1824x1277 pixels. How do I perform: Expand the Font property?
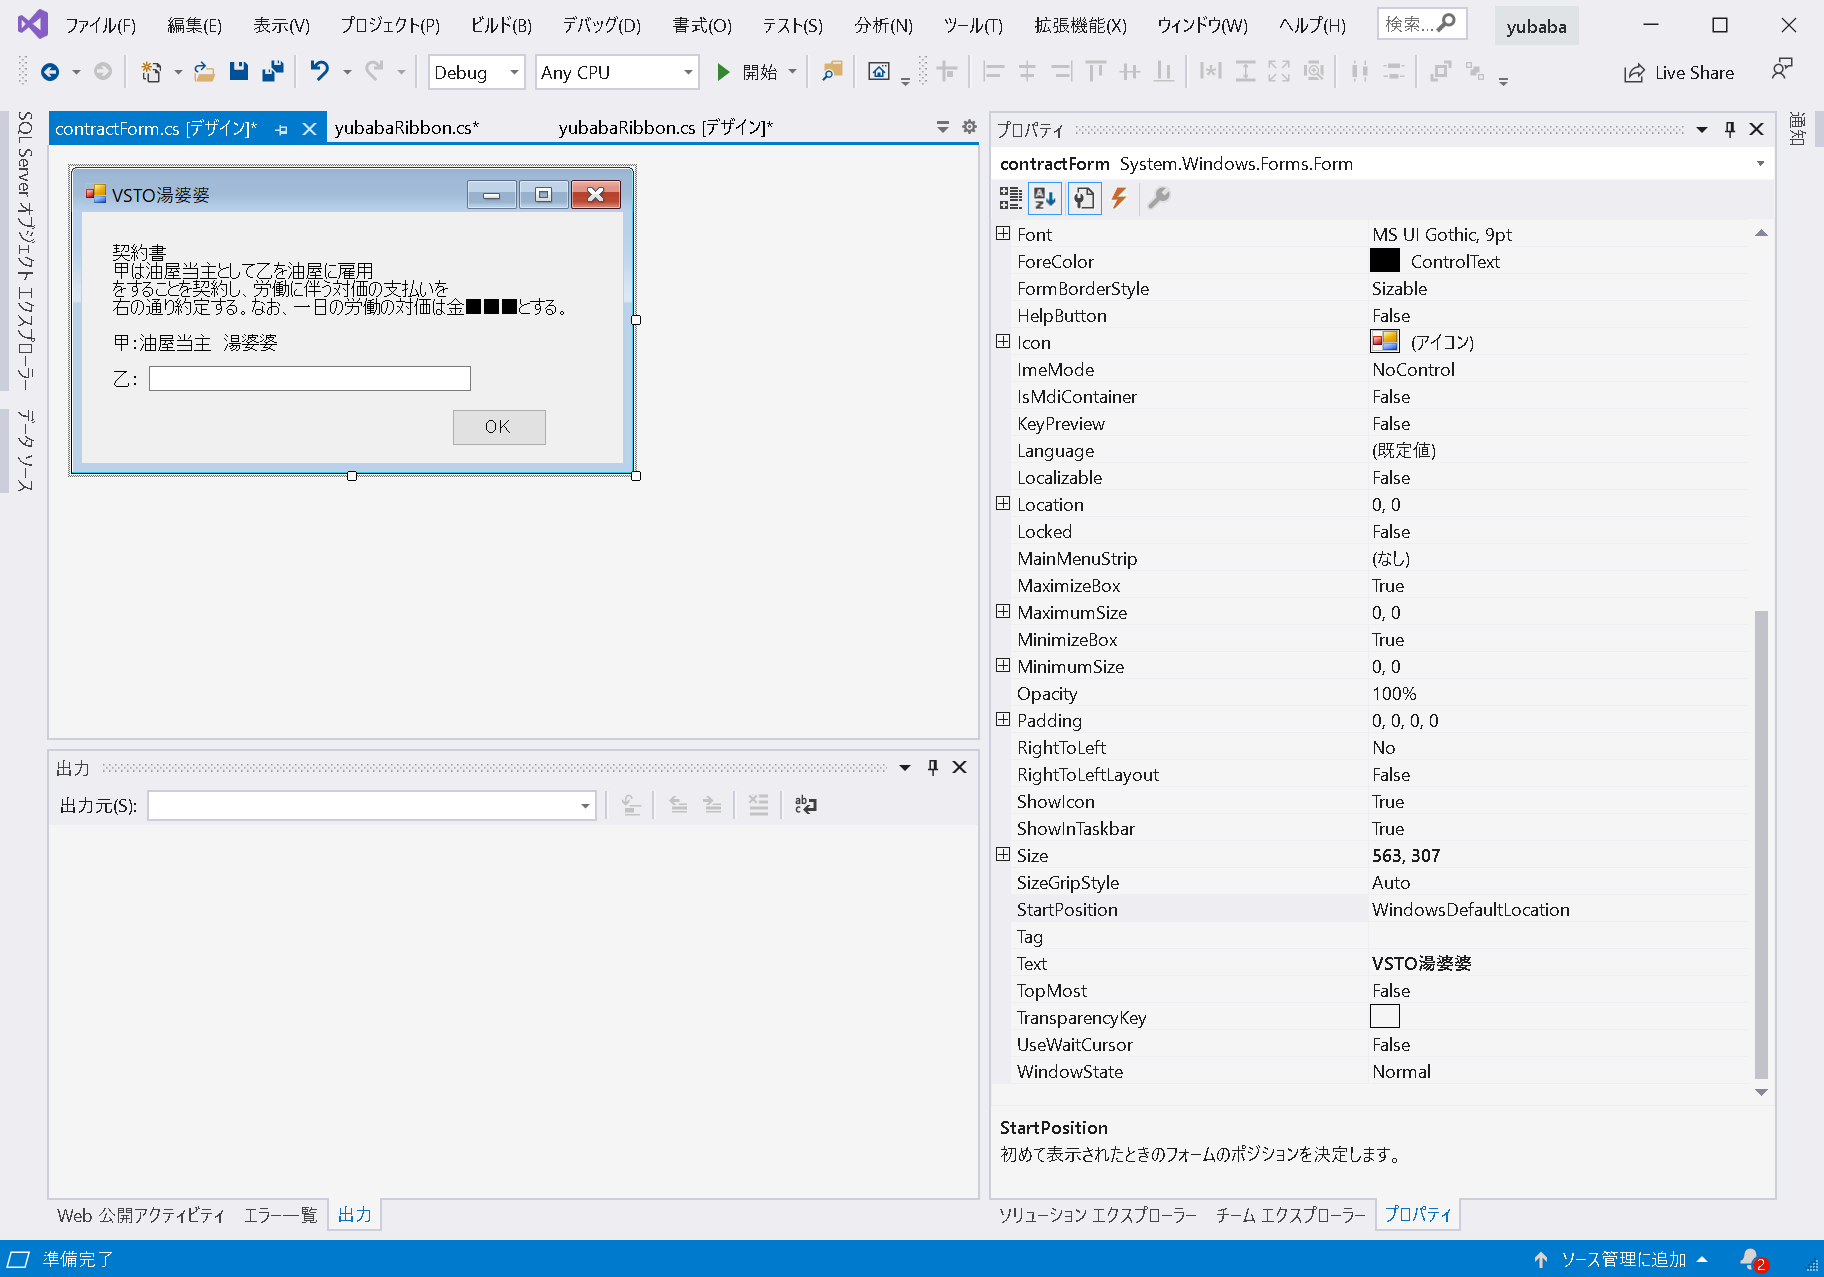pos(1003,234)
